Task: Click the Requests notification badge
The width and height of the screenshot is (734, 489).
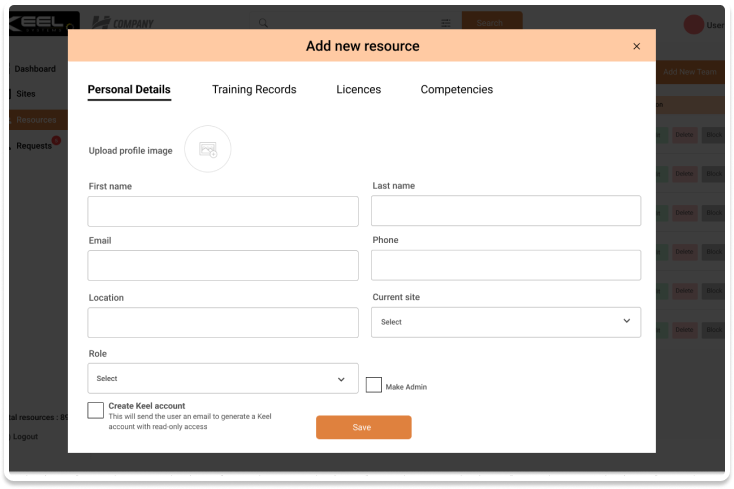Action: pyautogui.click(x=56, y=141)
